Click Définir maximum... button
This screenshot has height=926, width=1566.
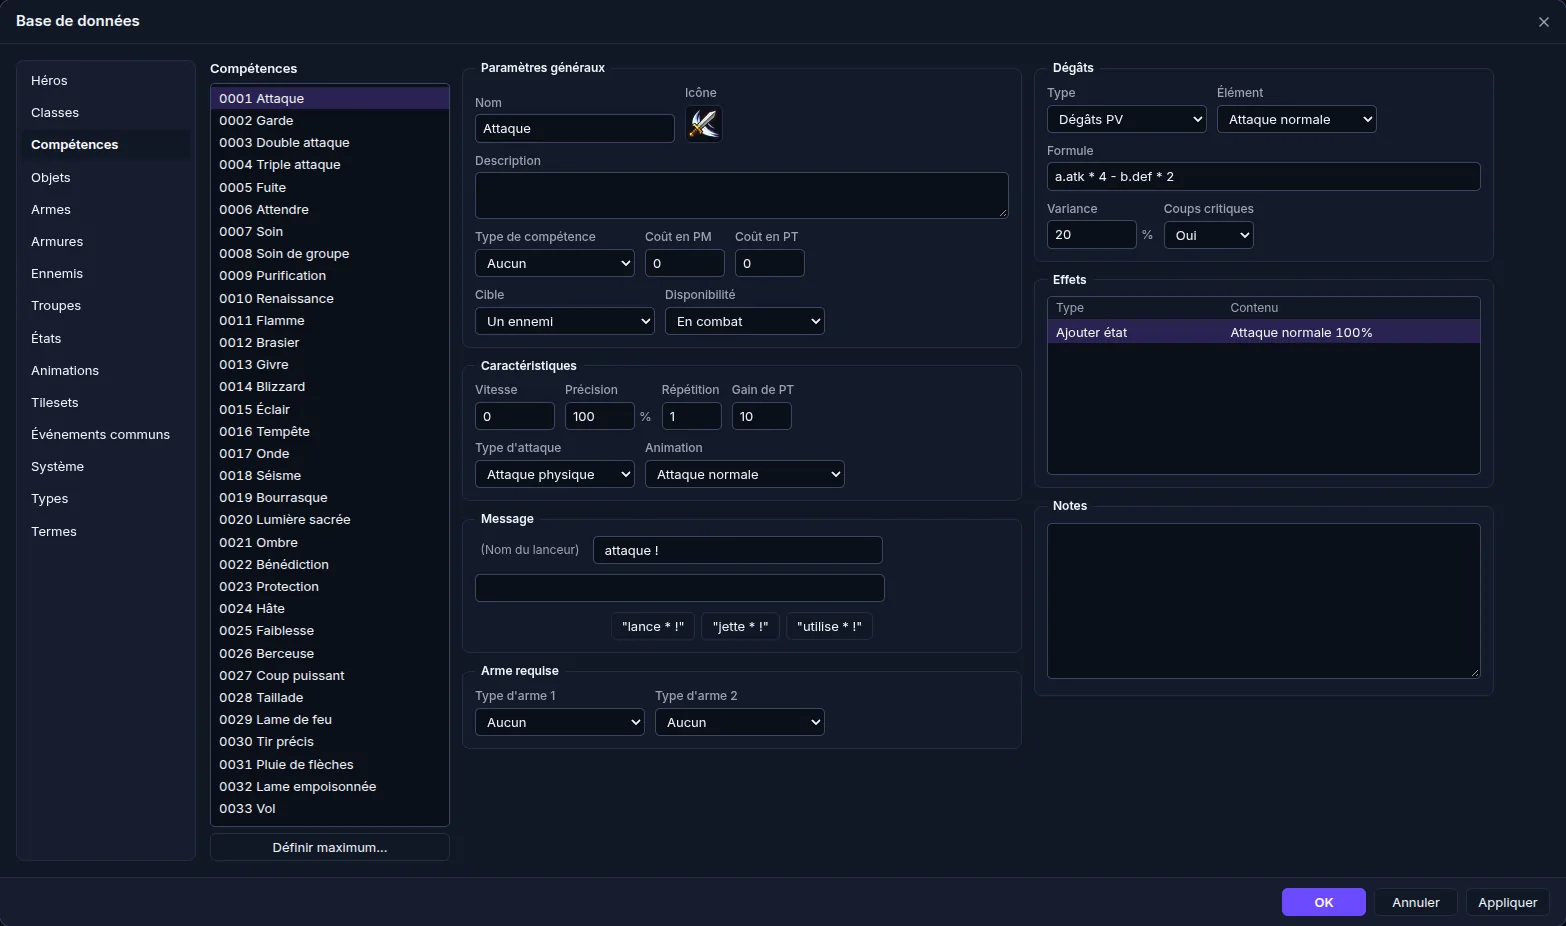pos(330,847)
